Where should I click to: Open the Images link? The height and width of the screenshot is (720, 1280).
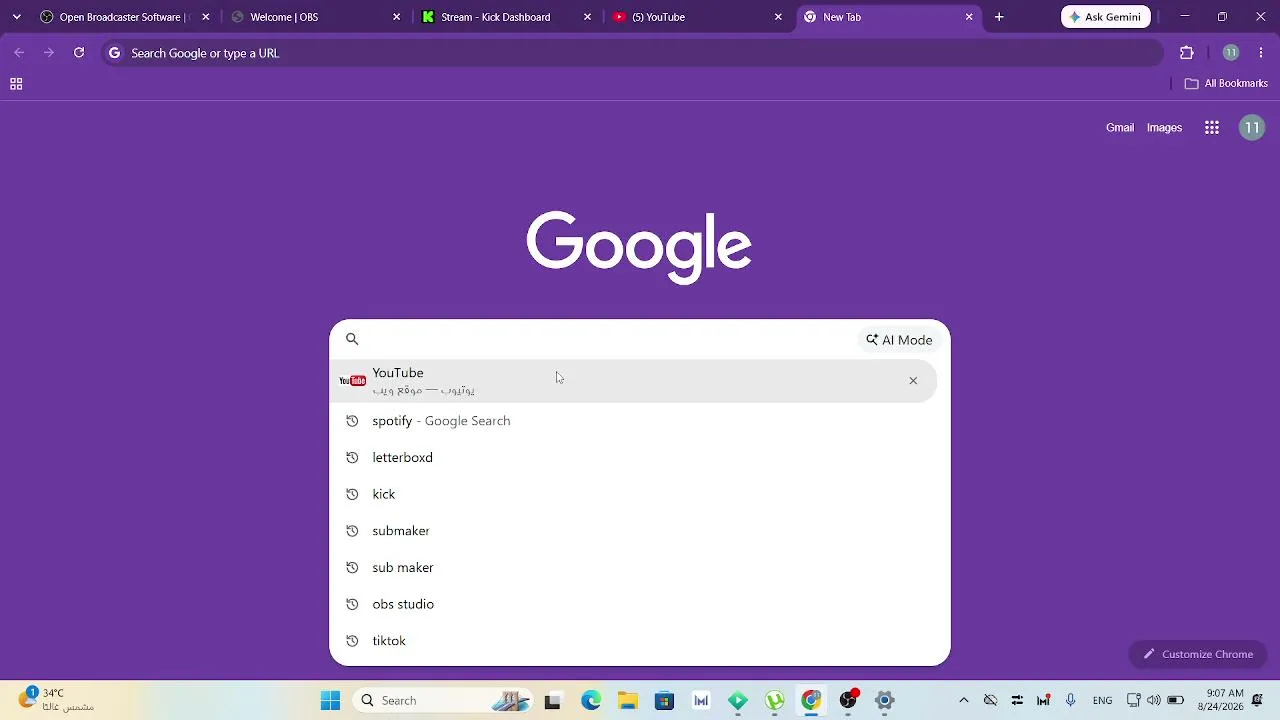pos(1164,128)
